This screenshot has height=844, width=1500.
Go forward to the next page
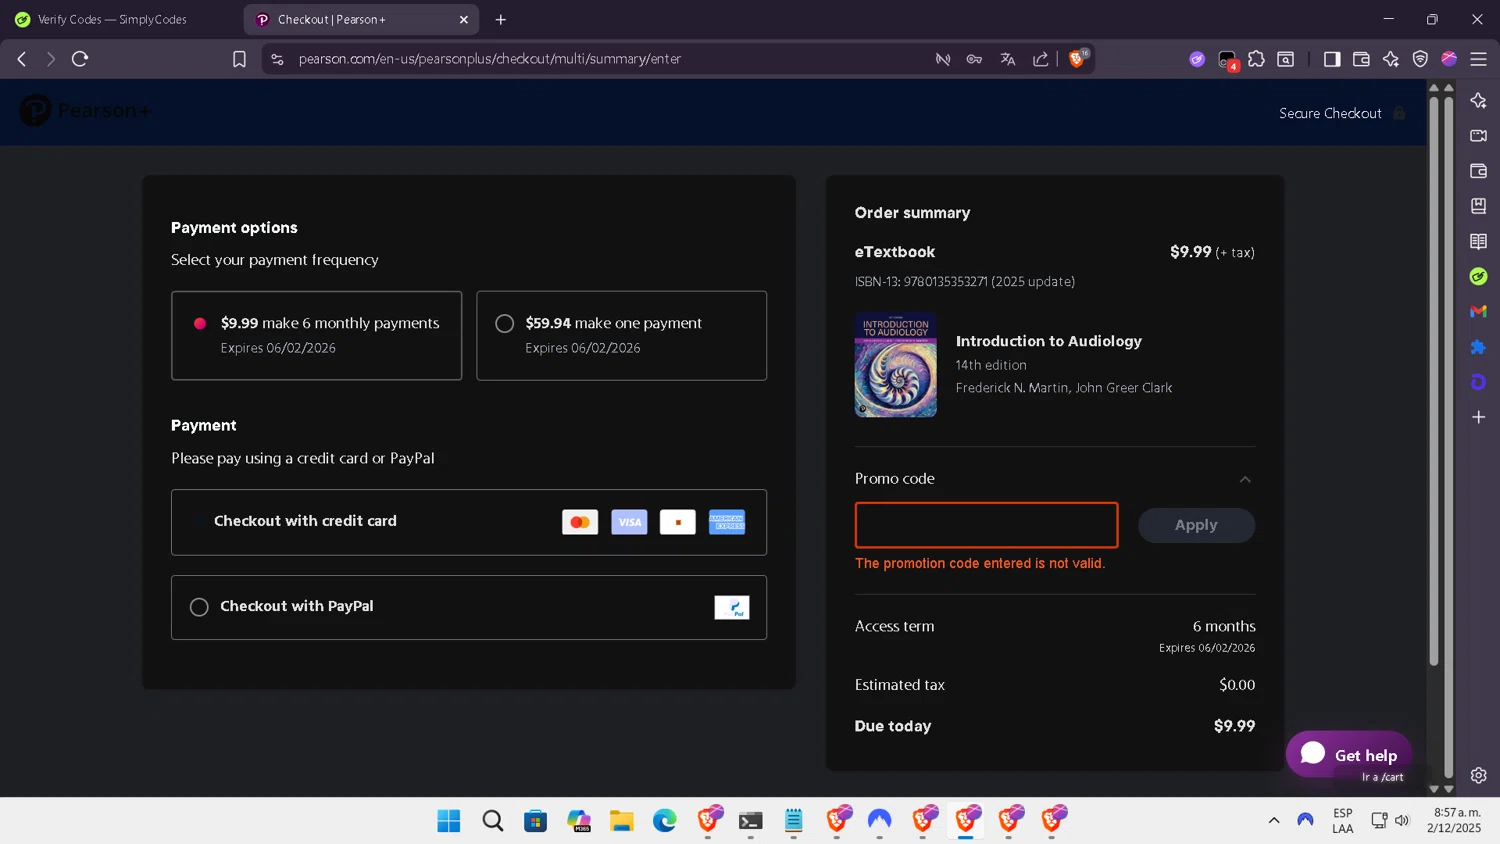pos(50,59)
